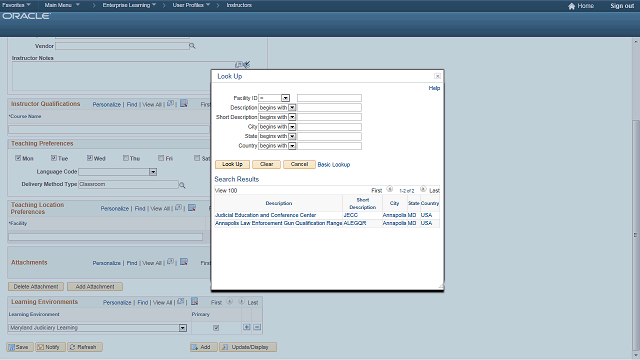This screenshot has width=640, height=360.
Task: Click the Look Up button
Action: 232,164
